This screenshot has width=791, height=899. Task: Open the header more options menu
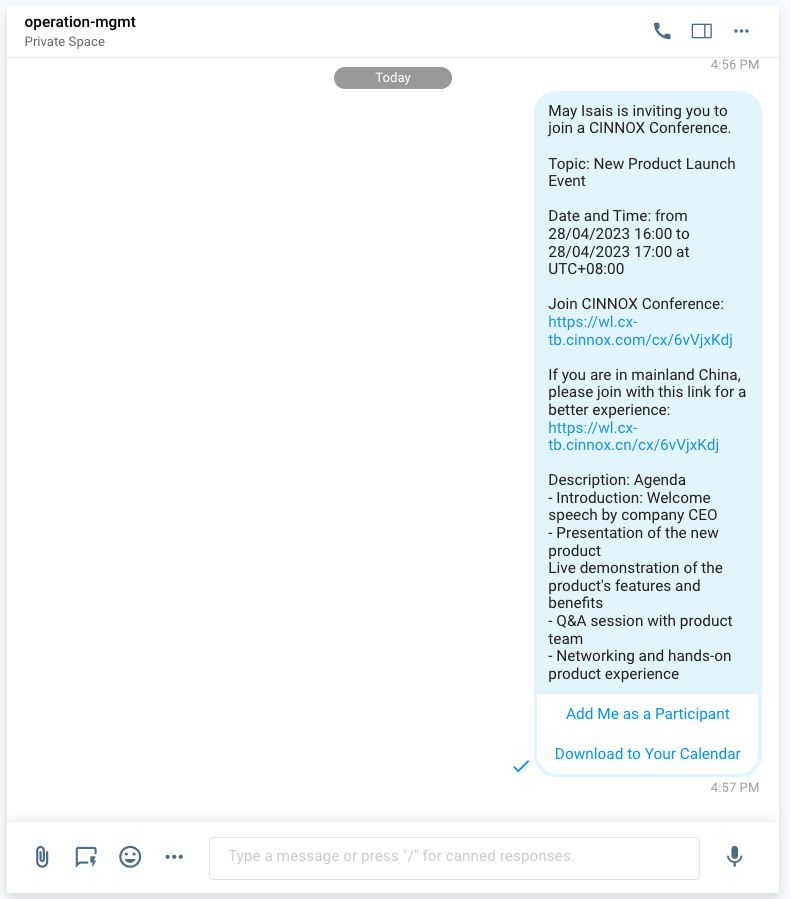tap(741, 31)
